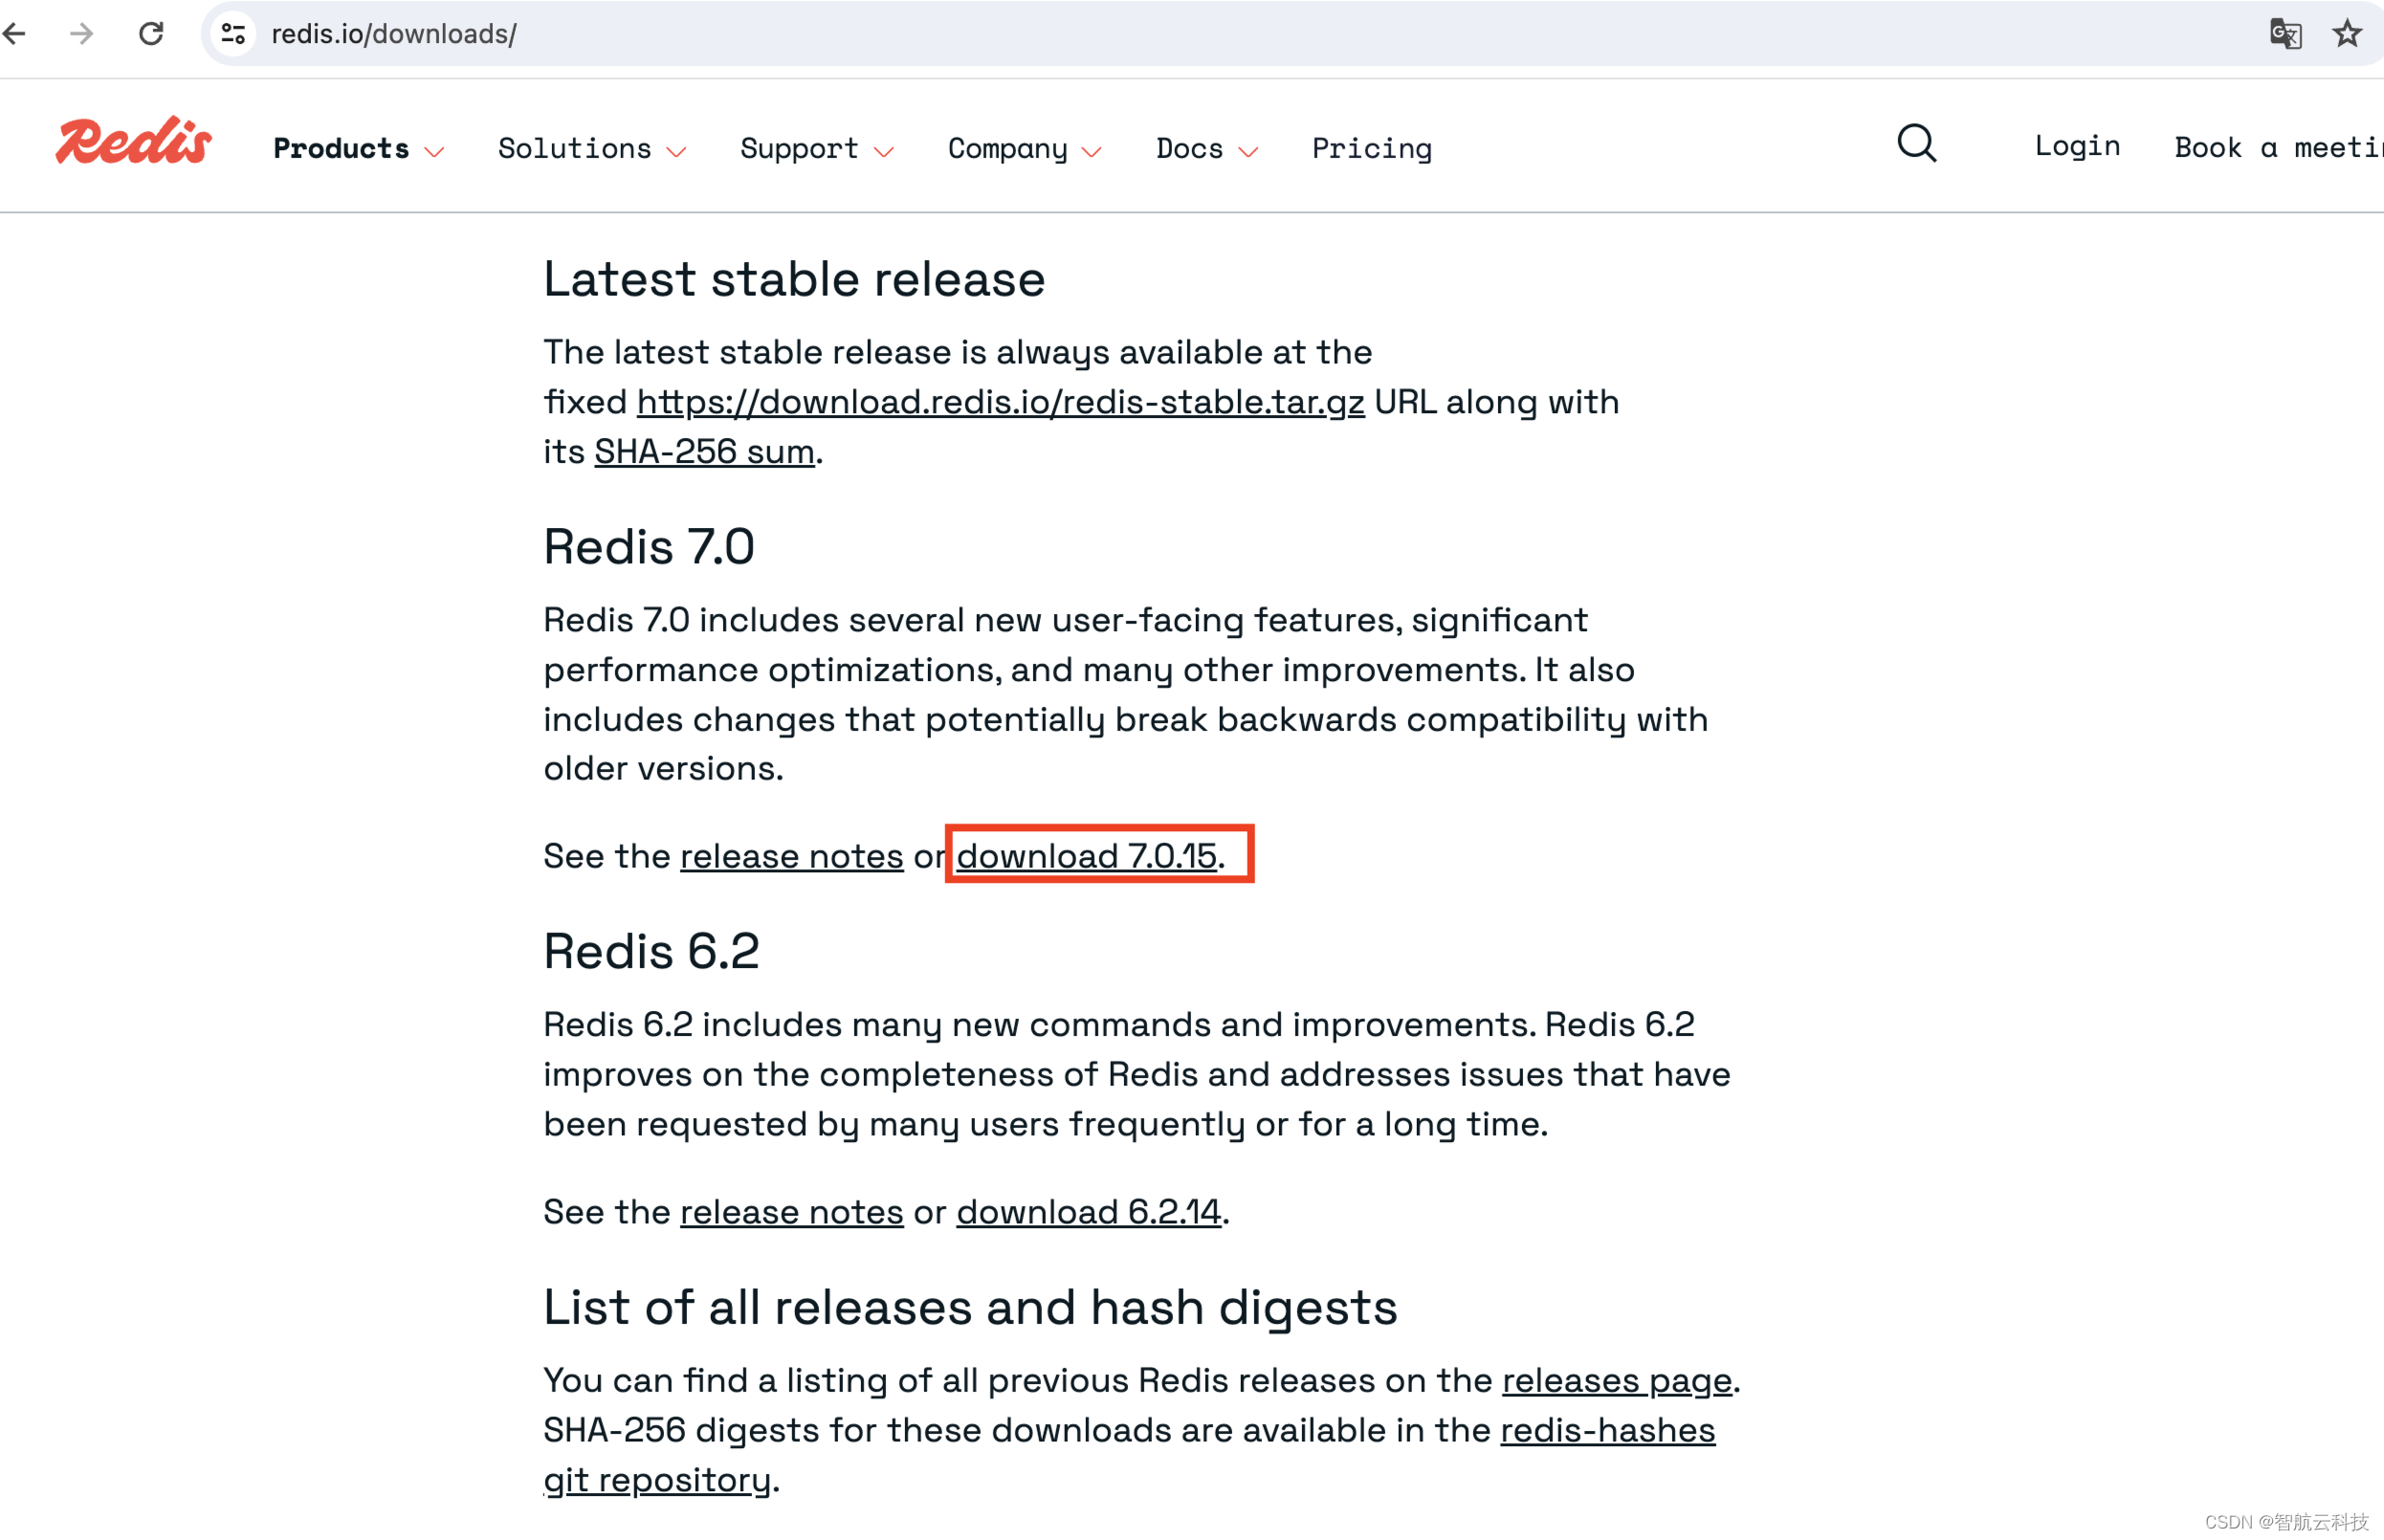
Task: Expand the Support menu
Action: [817, 148]
